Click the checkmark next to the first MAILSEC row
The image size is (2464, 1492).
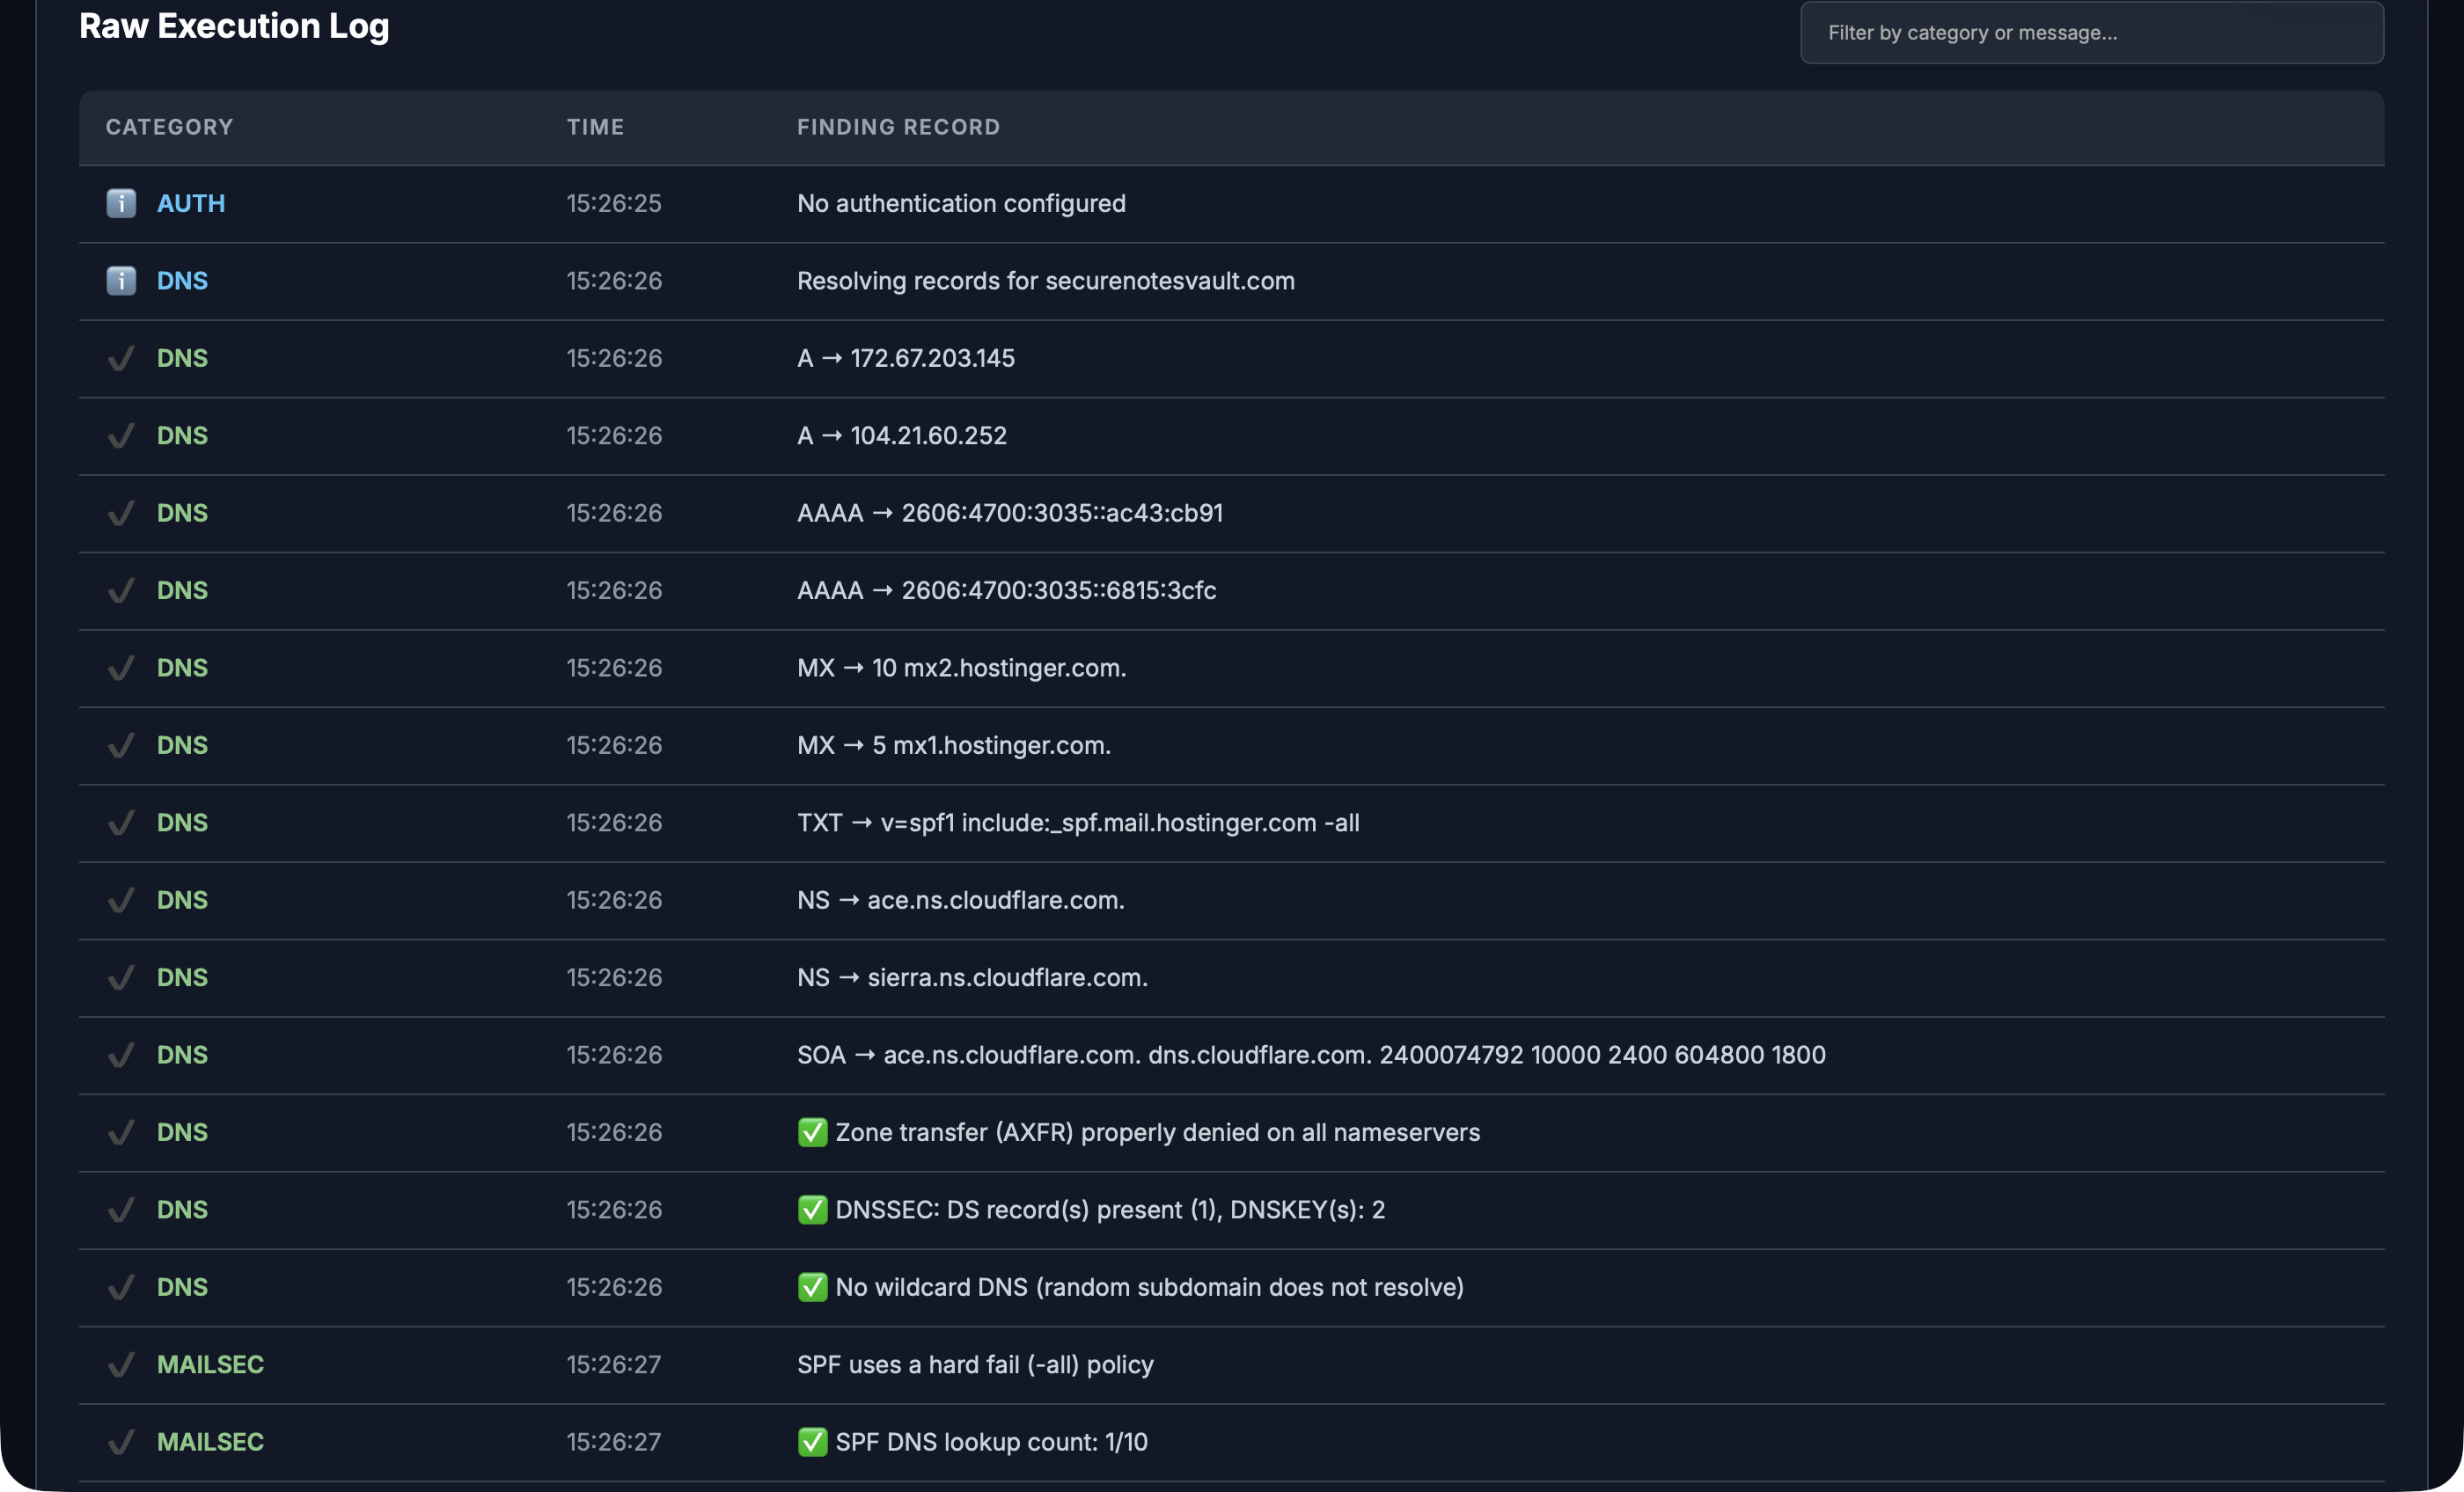pyautogui.click(x=120, y=1364)
